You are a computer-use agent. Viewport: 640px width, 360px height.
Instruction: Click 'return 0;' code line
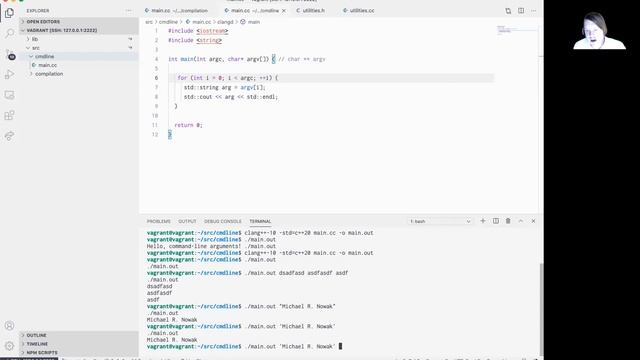pos(188,125)
